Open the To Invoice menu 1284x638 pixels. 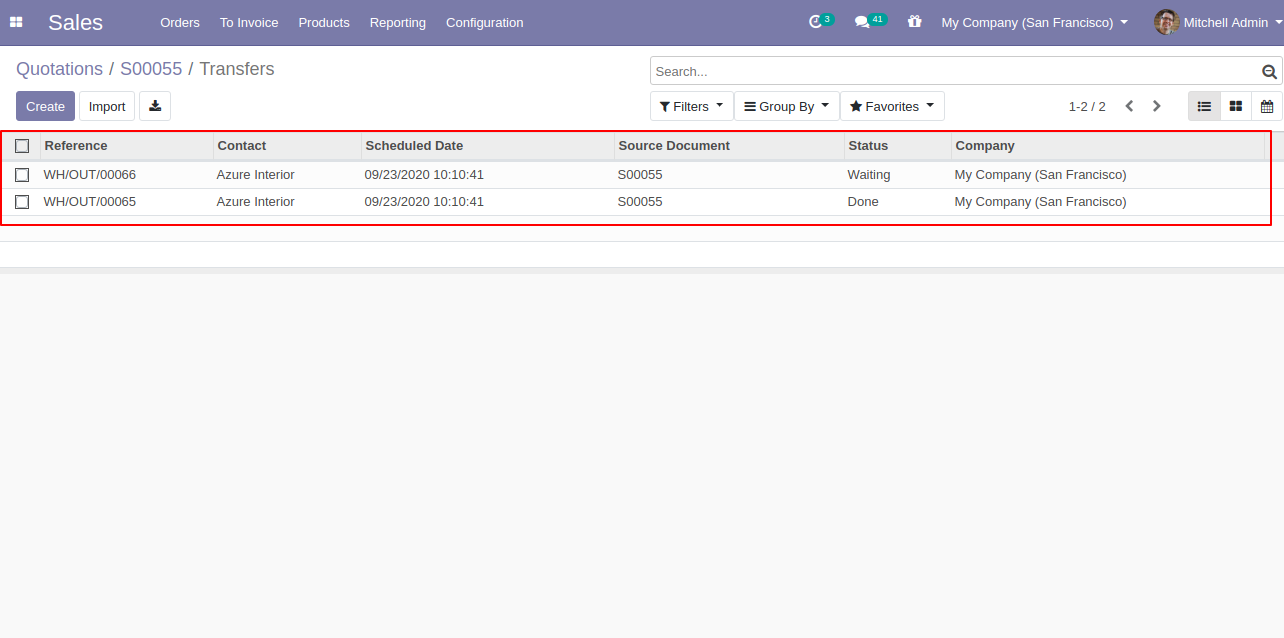pyautogui.click(x=249, y=22)
